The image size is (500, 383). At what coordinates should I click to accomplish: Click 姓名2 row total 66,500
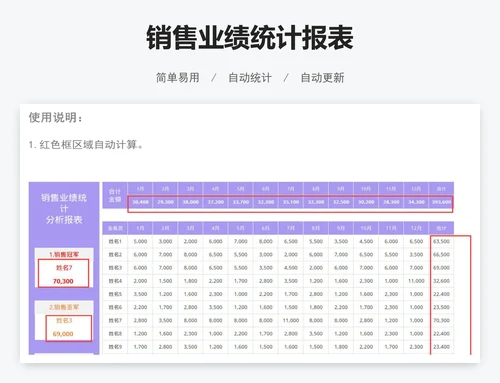point(441,255)
